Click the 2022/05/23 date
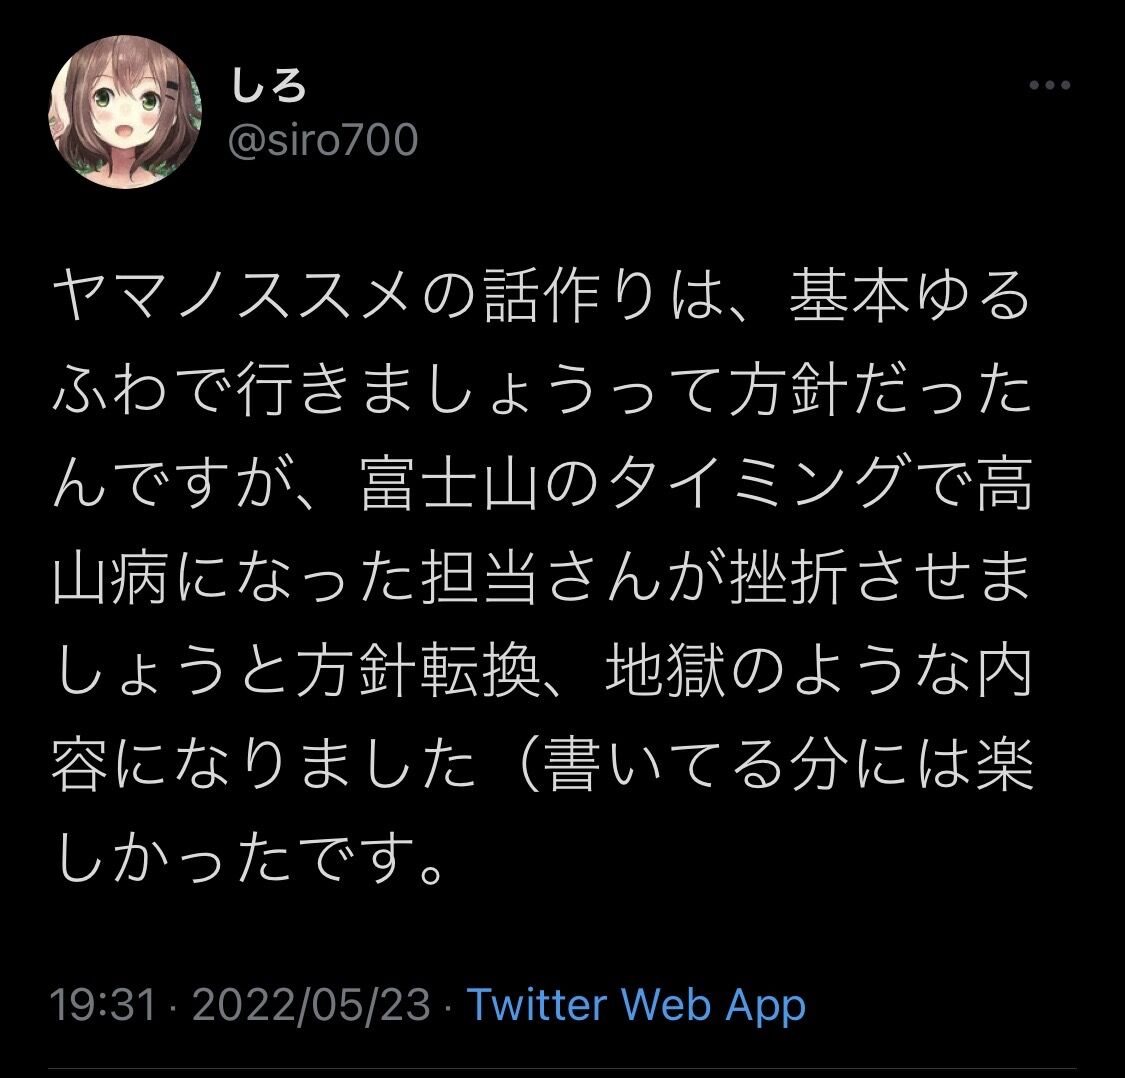This screenshot has width=1125, height=1078. (x=311, y=1003)
